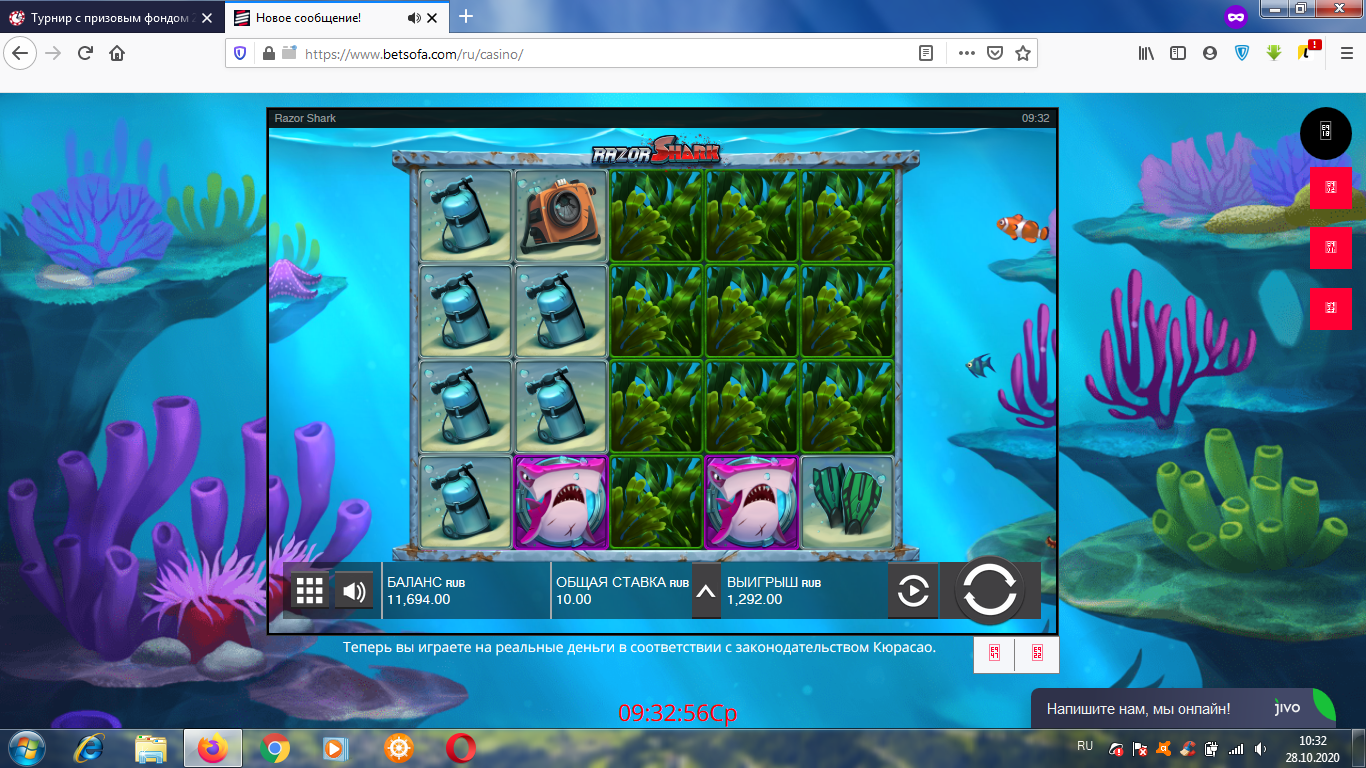Image resolution: width=1366 pixels, height=768 pixels.
Task: Switch to the 'Турнир с призовым фондом' tab
Action: pos(111,18)
